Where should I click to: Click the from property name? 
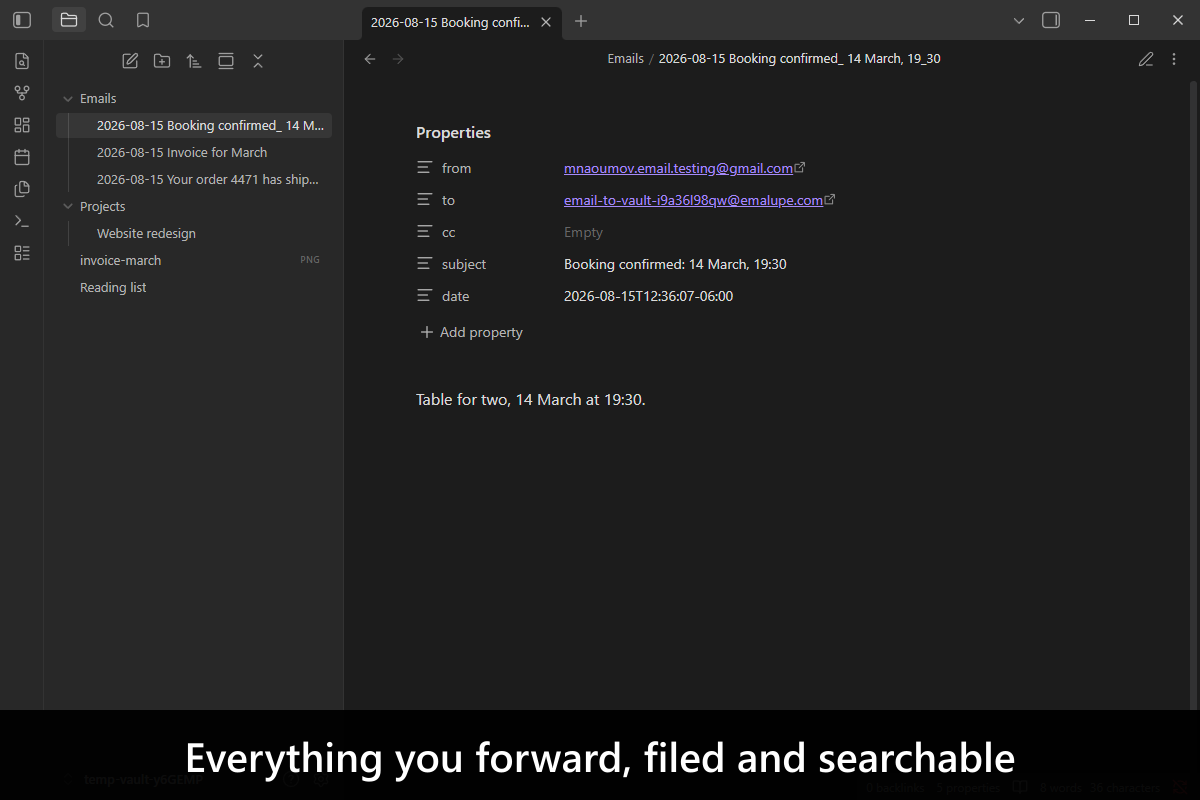click(456, 169)
